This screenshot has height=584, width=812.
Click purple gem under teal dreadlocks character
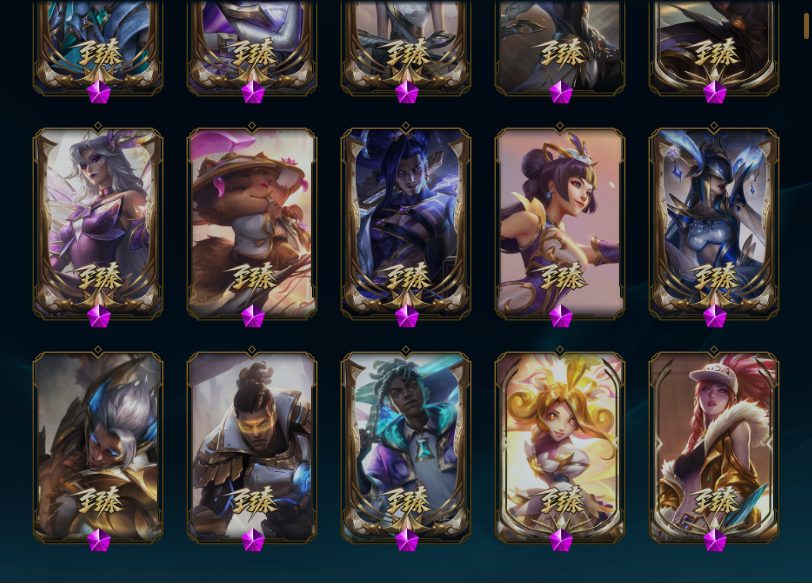coord(407,540)
